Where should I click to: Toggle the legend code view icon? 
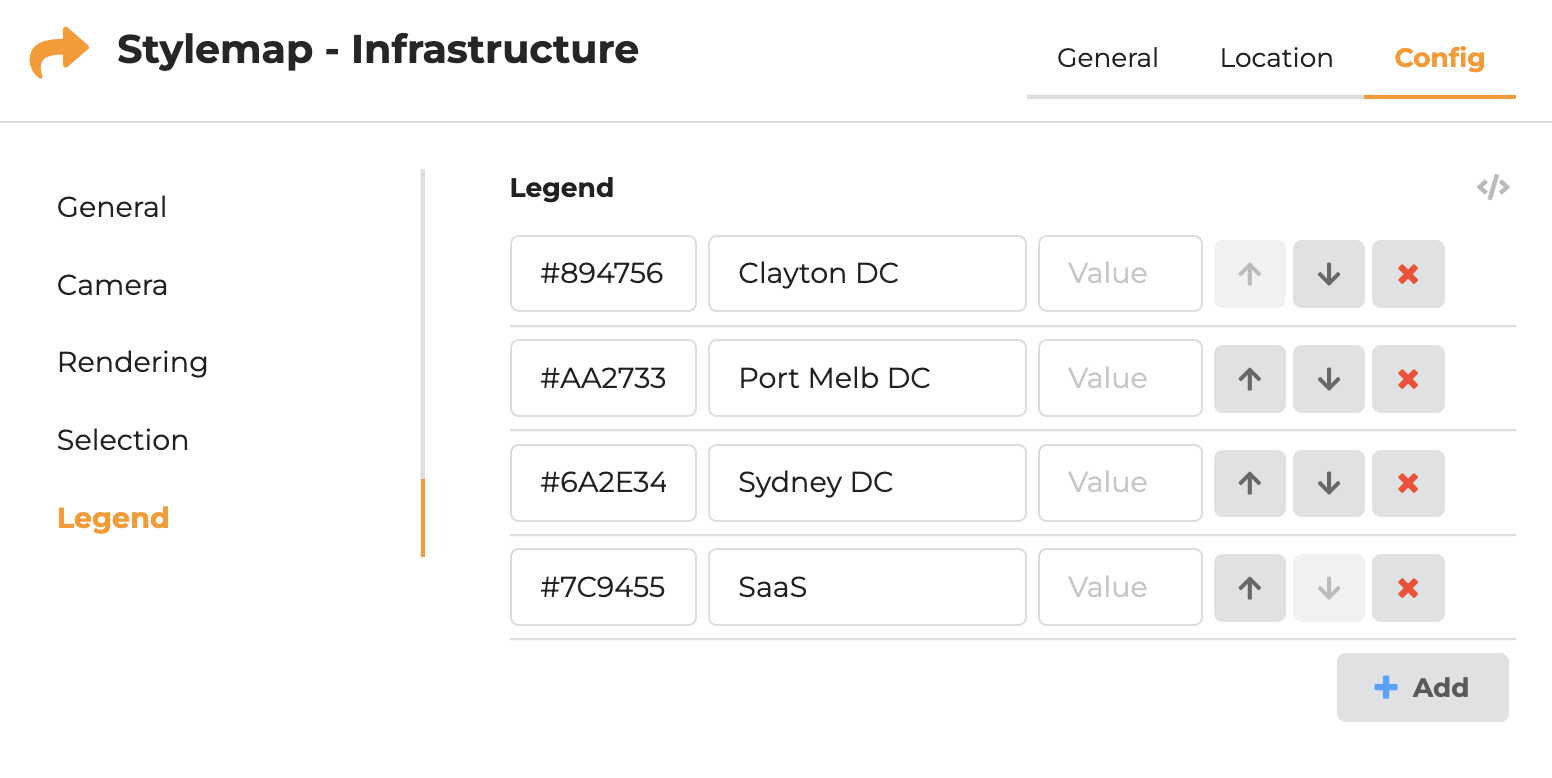pos(1492,187)
